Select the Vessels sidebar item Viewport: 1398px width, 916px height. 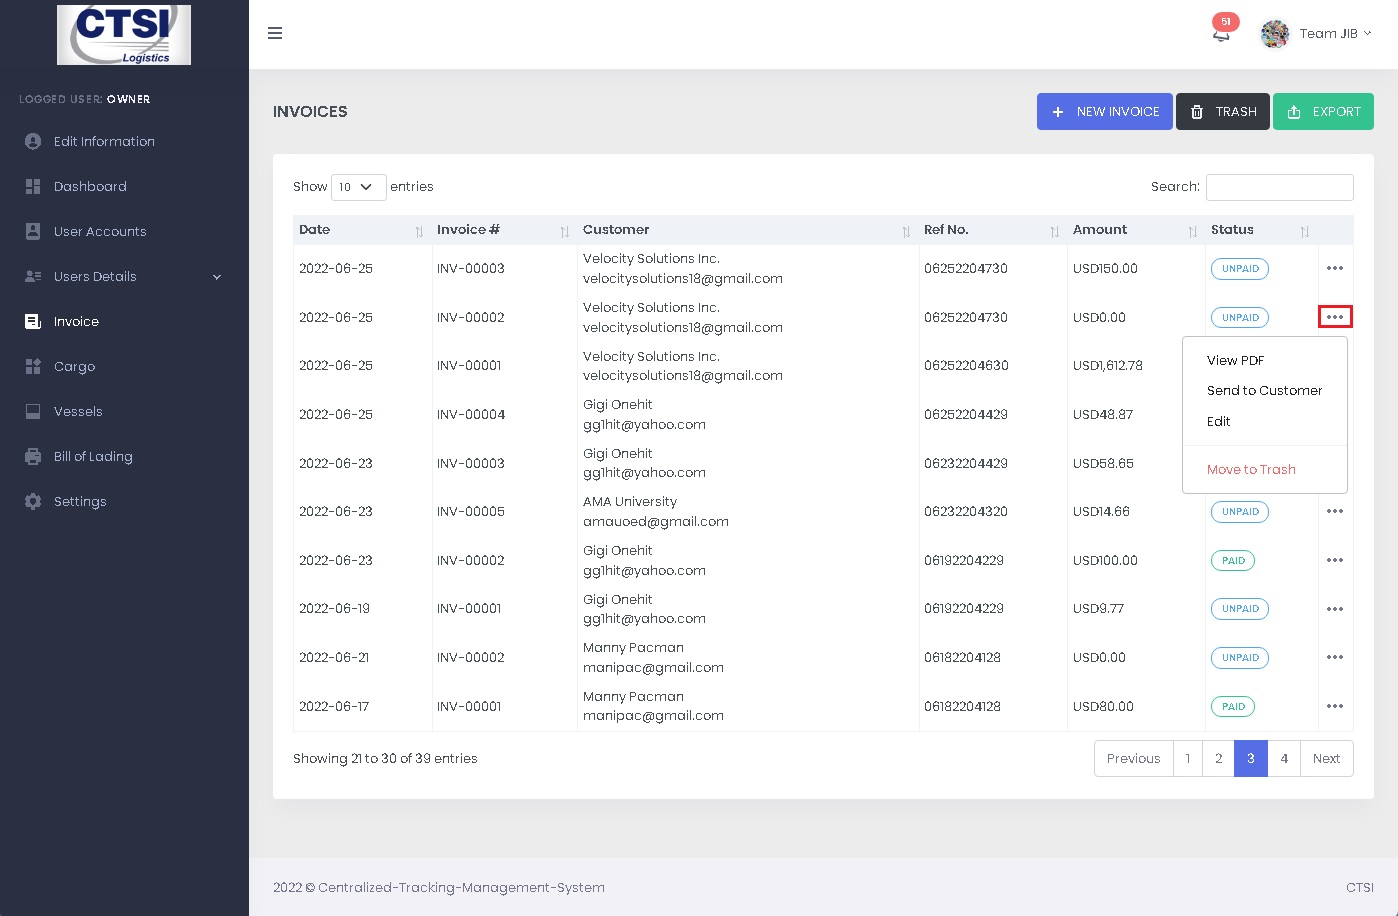[78, 412]
